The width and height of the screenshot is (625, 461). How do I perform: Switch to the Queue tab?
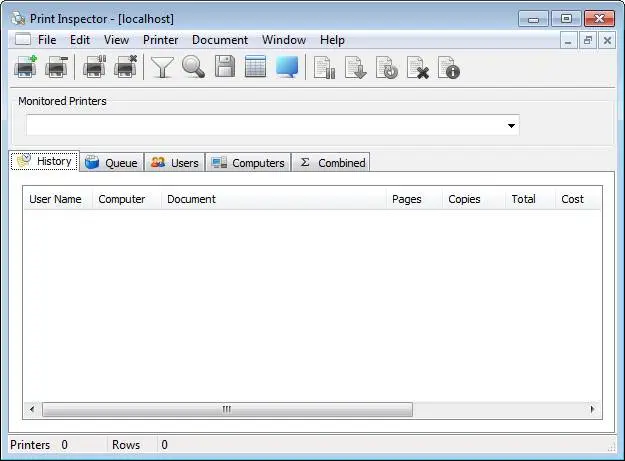(112, 163)
